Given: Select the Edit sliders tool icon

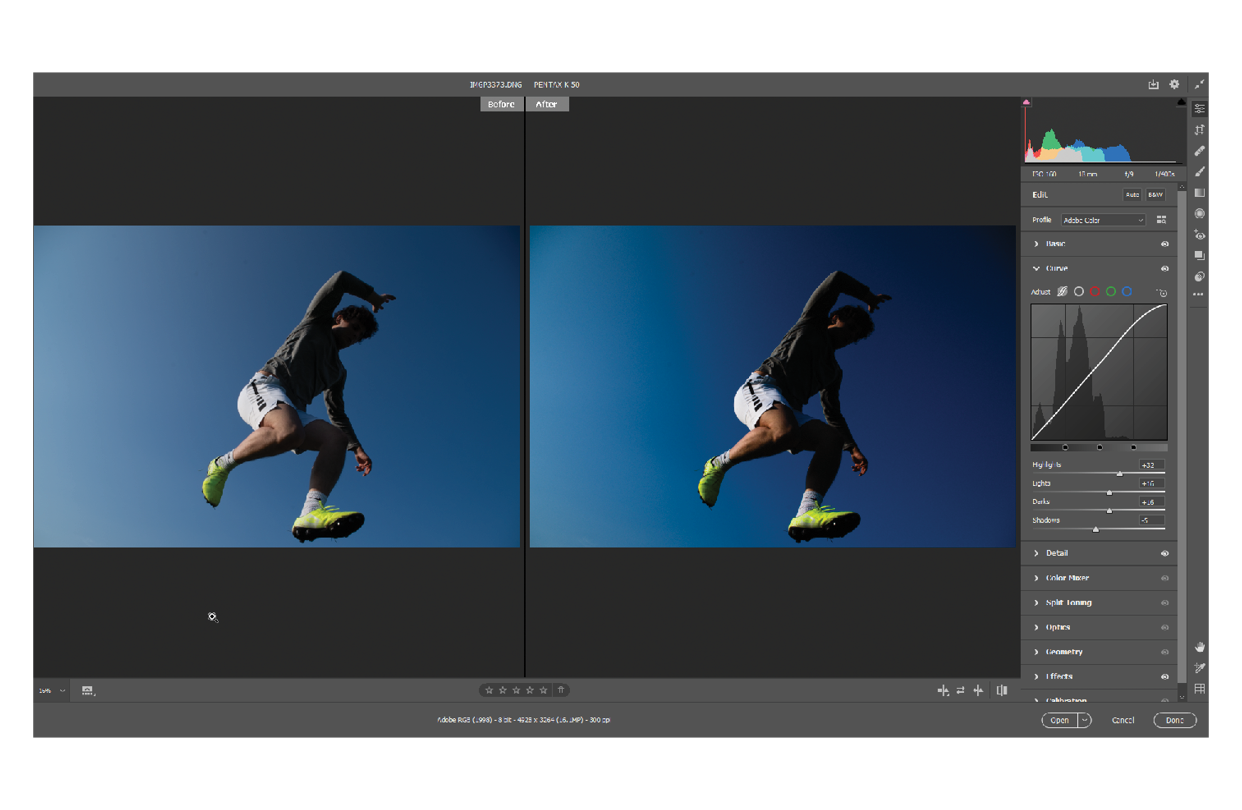Looking at the screenshot, I should click(1199, 109).
